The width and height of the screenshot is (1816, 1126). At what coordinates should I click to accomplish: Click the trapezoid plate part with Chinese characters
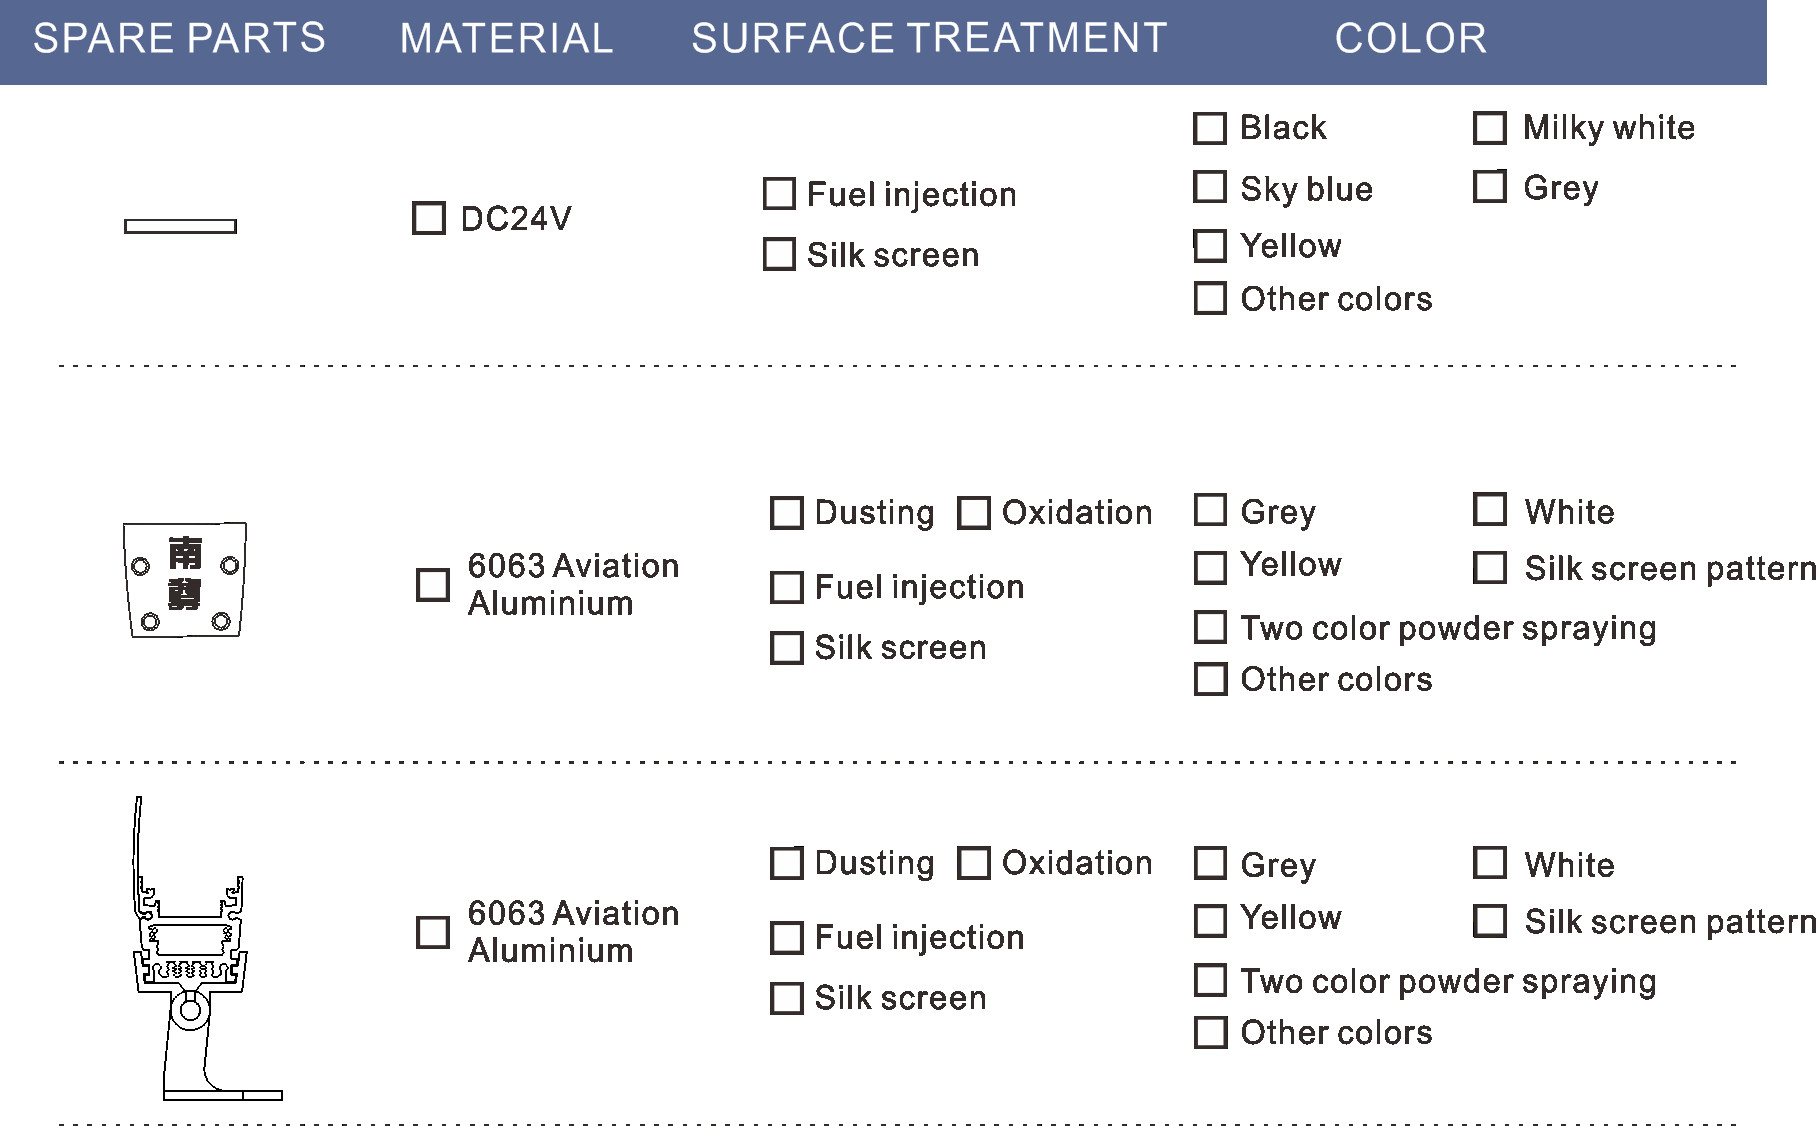[185, 580]
